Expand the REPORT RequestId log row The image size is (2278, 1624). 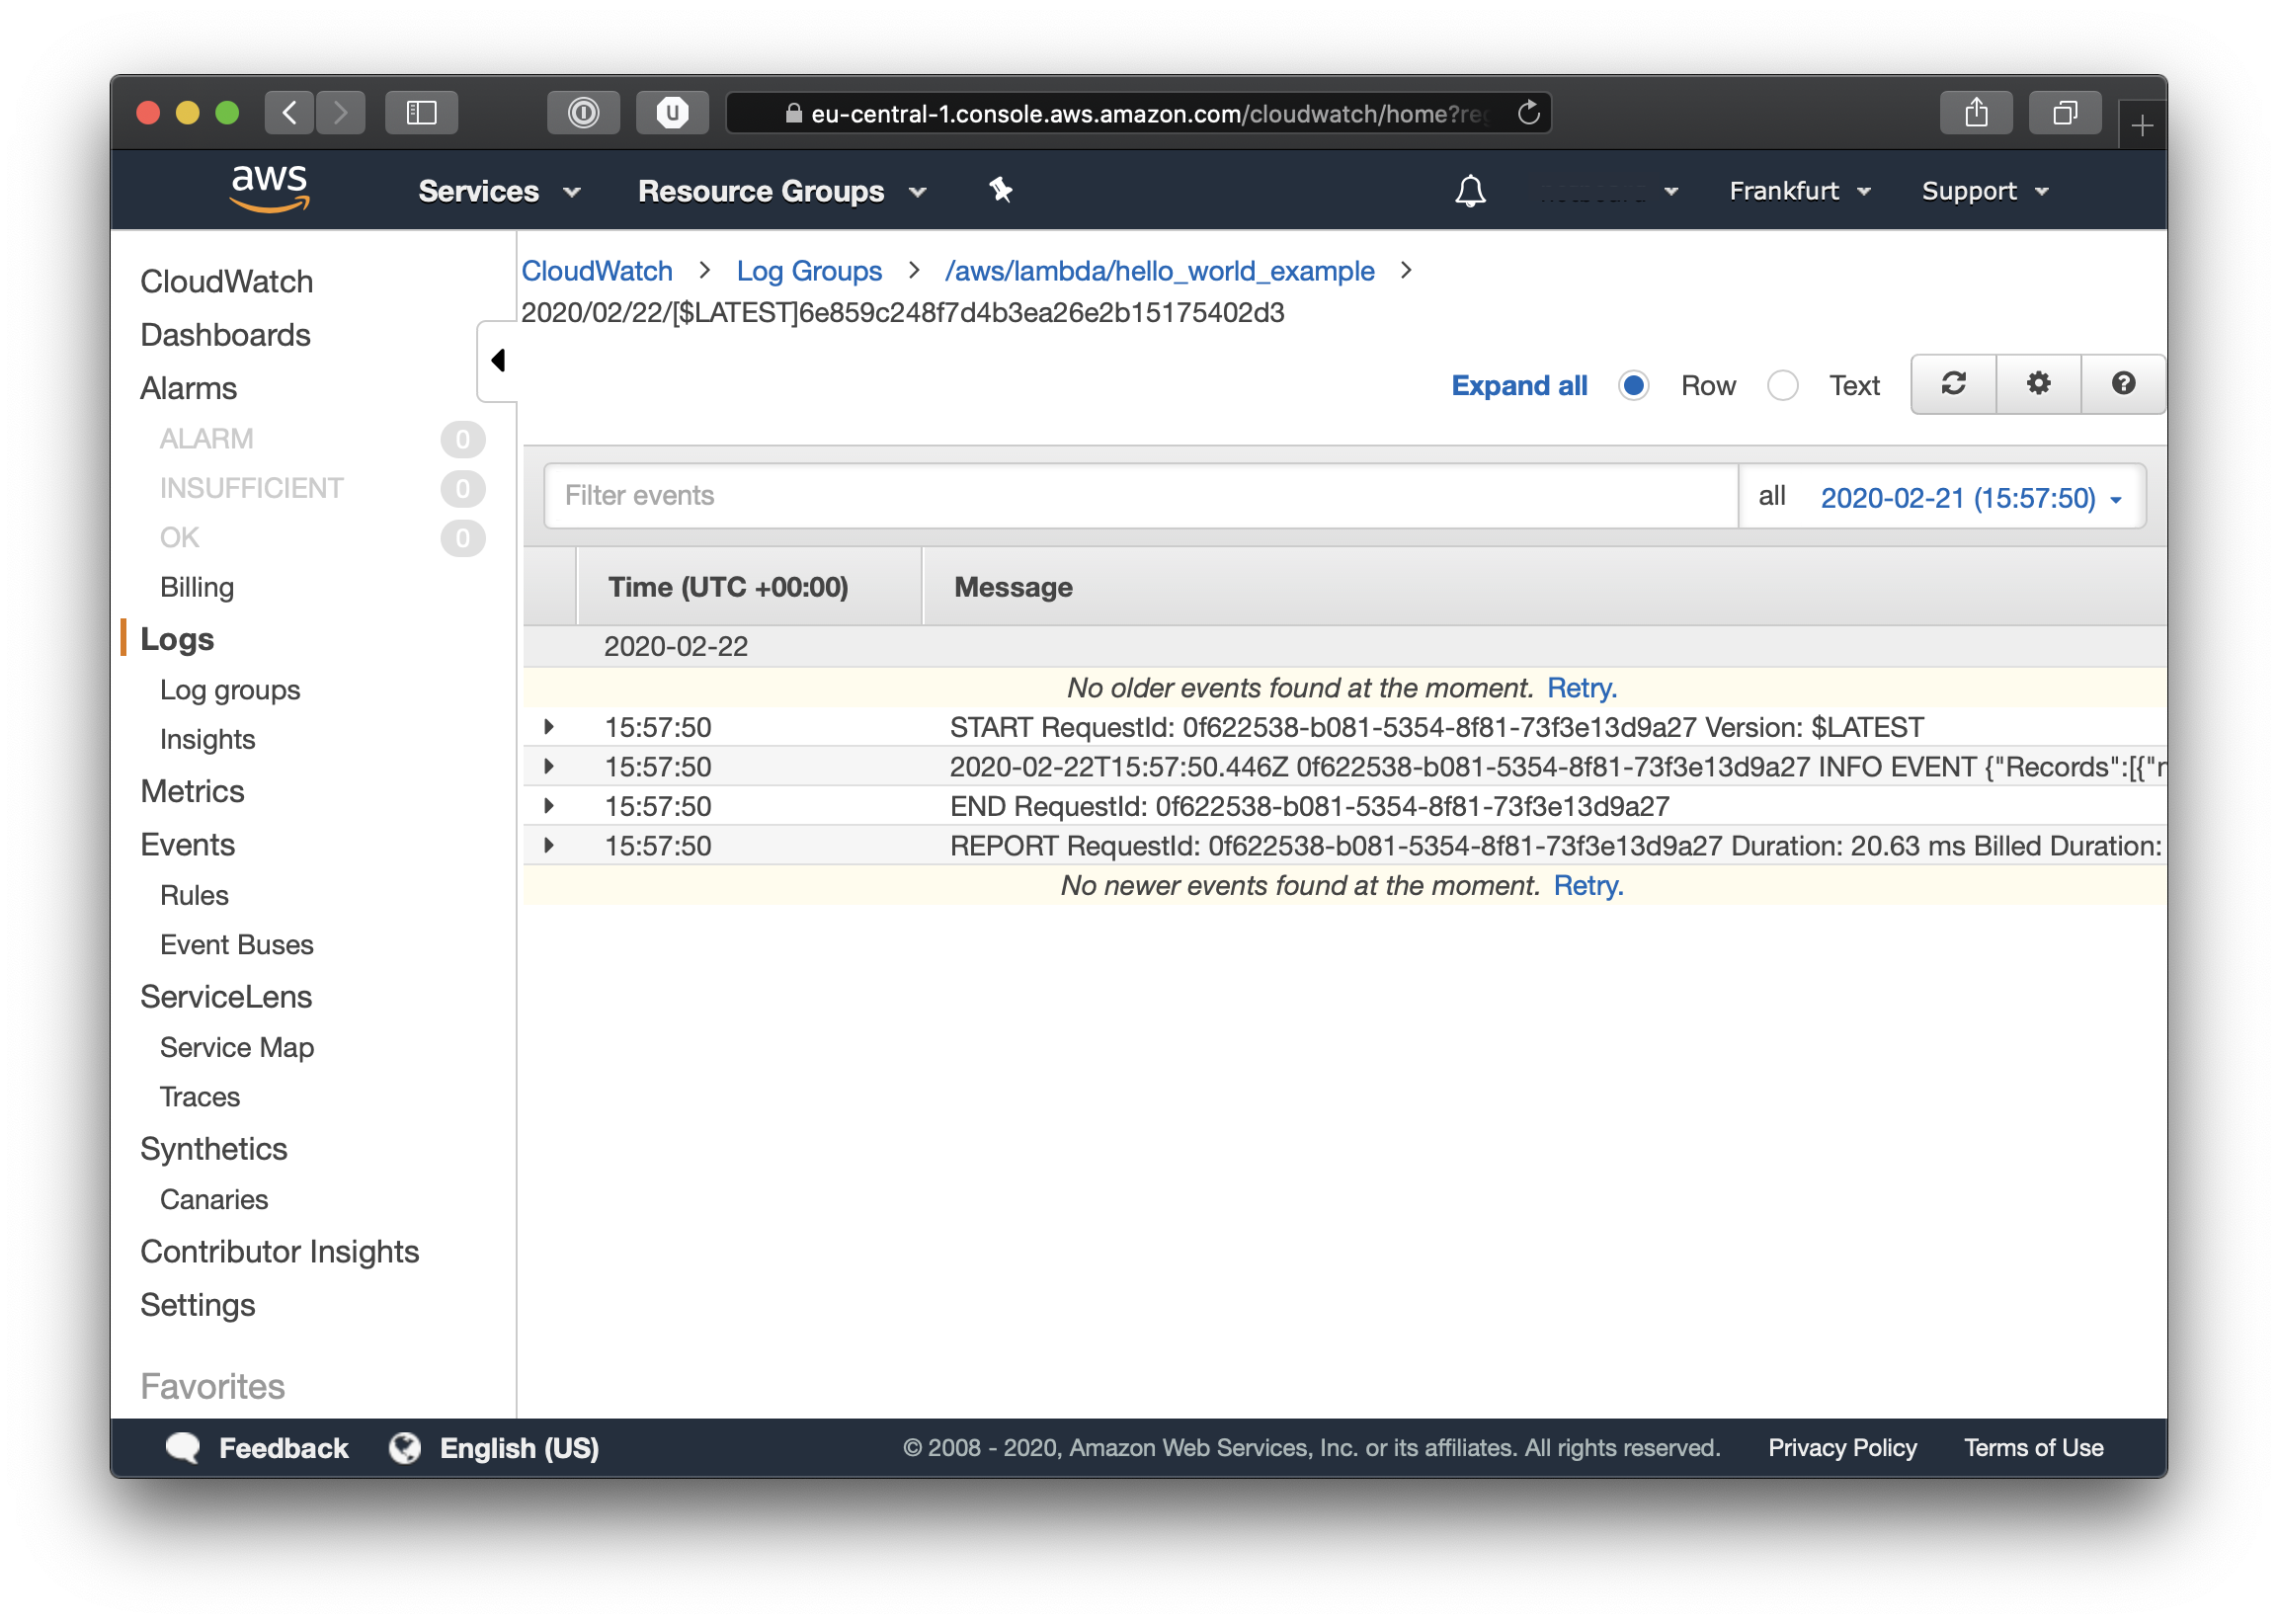[549, 846]
